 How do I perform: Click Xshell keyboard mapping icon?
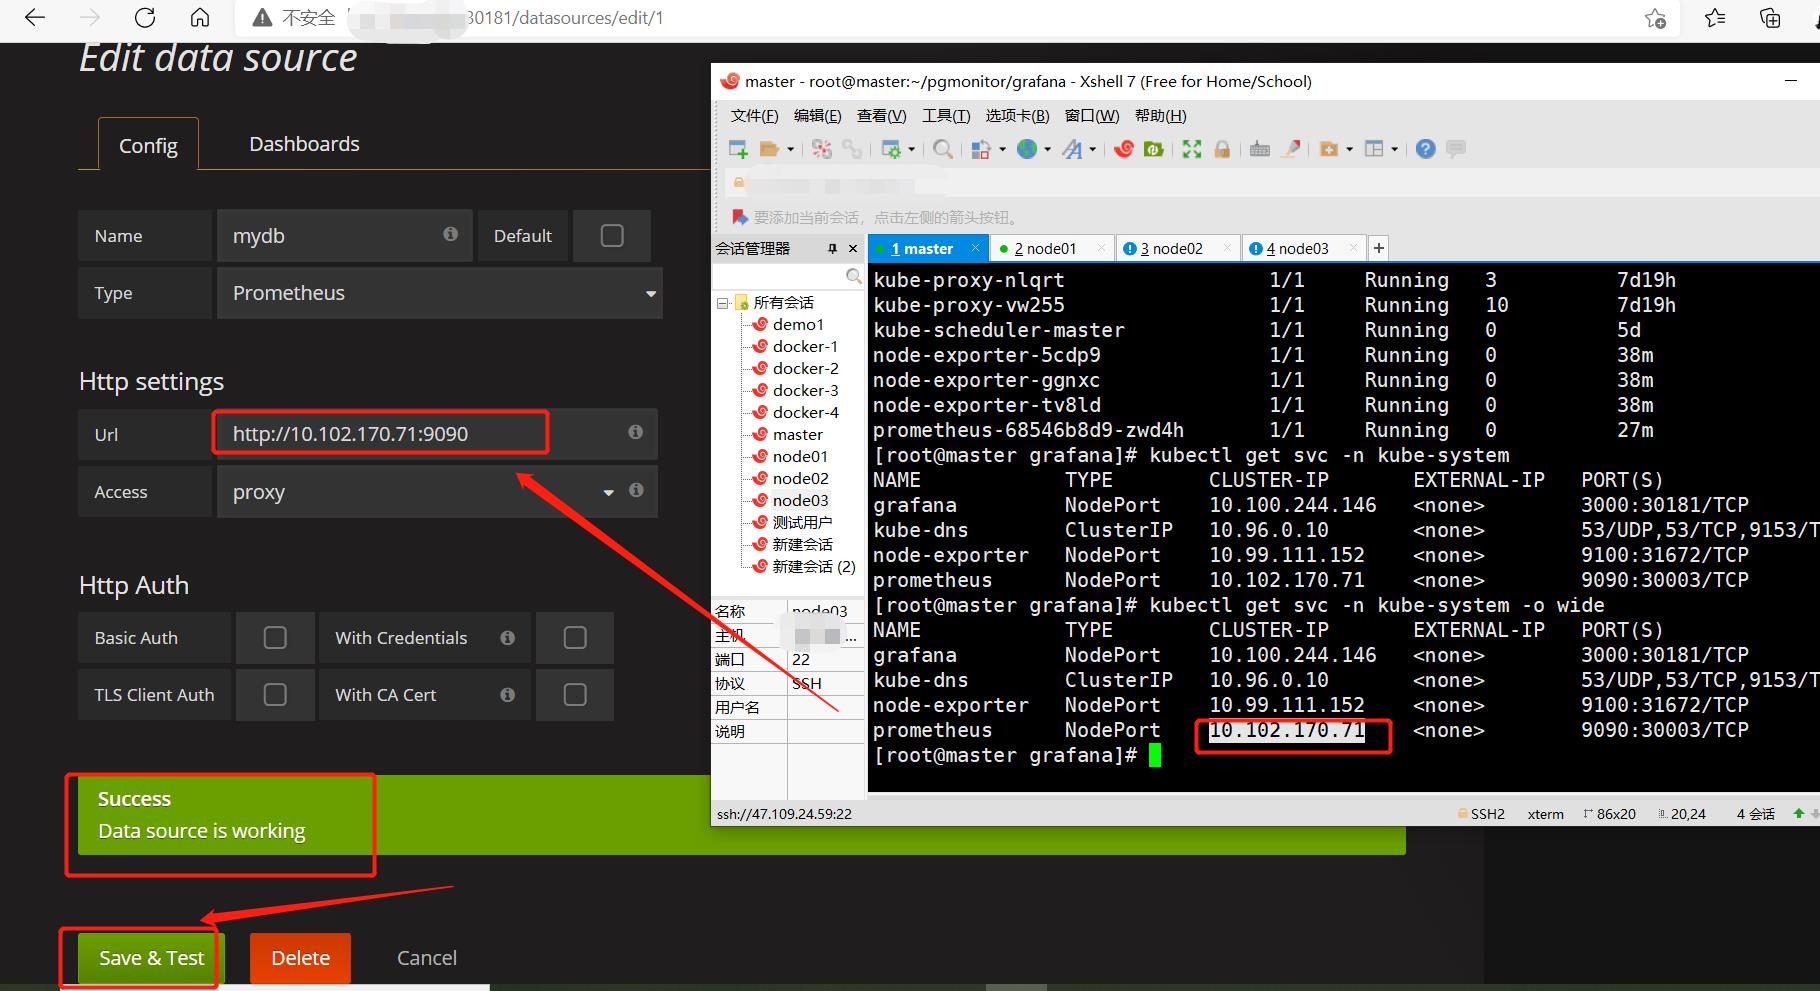(x=1260, y=149)
